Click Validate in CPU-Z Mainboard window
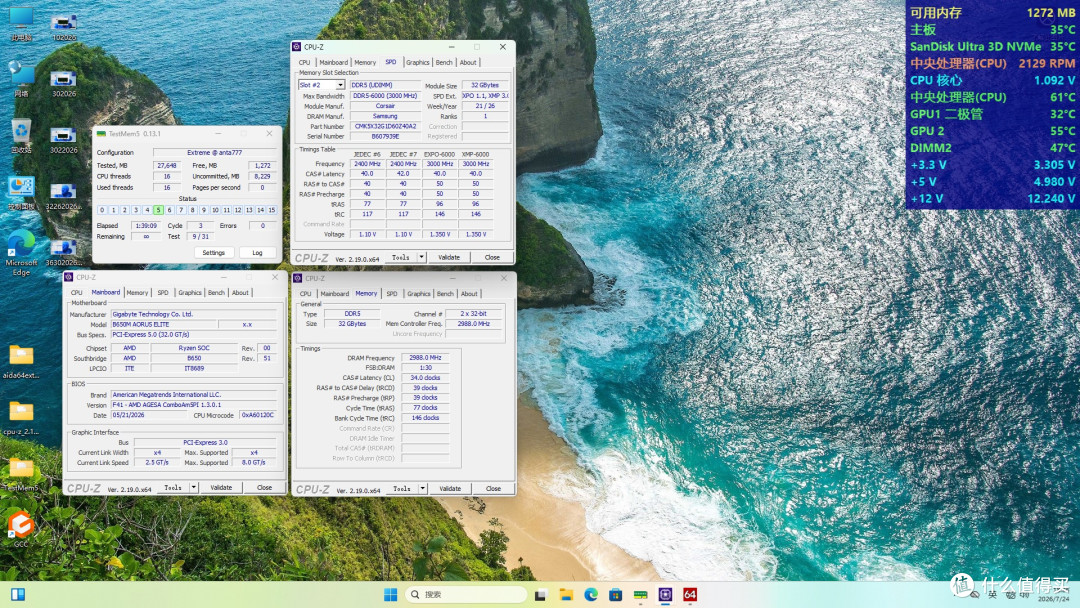 click(x=221, y=487)
